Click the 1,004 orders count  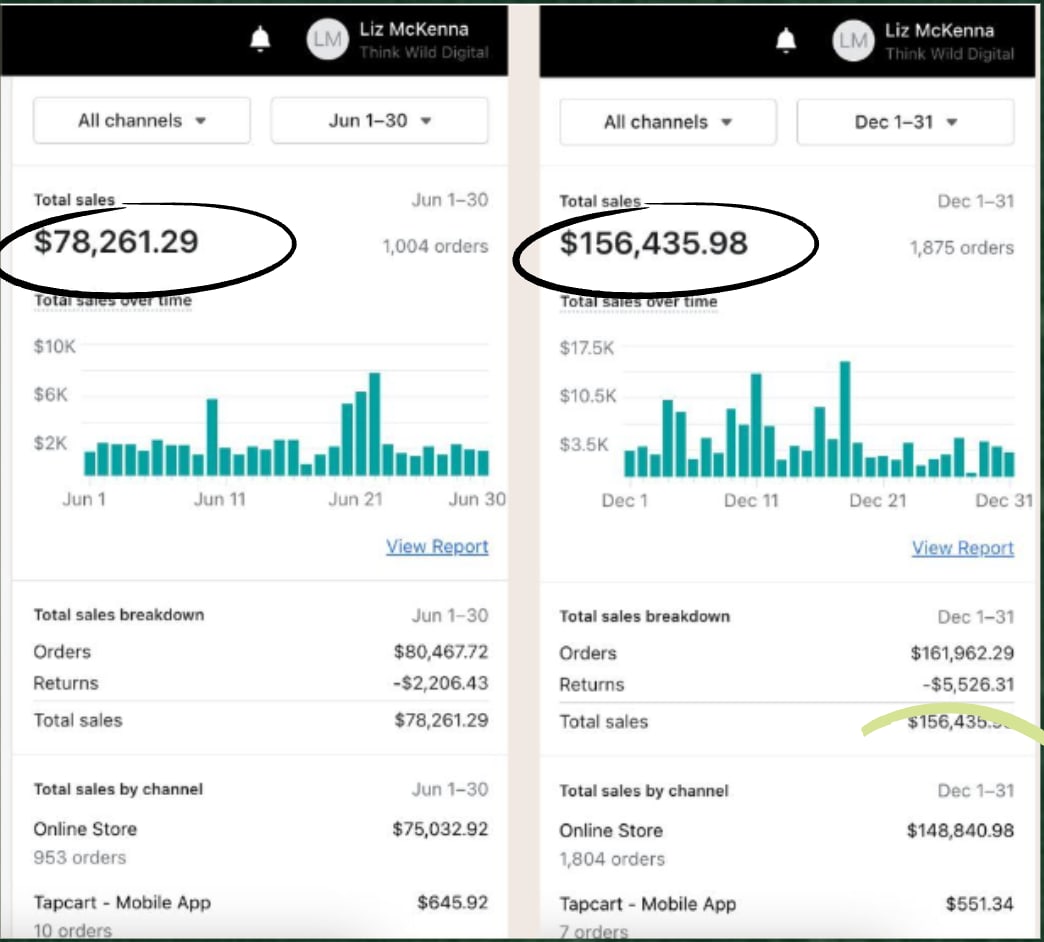click(x=435, y=246)
